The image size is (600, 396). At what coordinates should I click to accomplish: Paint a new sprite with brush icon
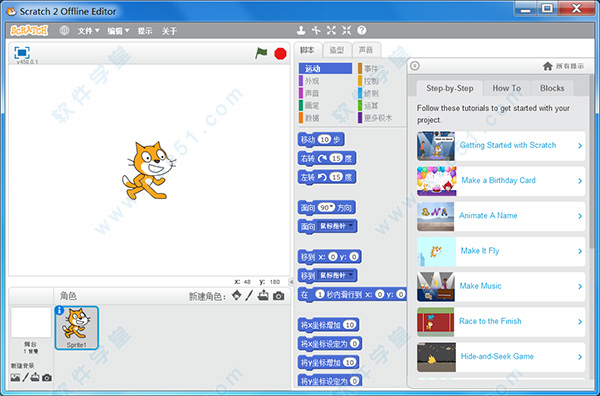coord(249,295)
